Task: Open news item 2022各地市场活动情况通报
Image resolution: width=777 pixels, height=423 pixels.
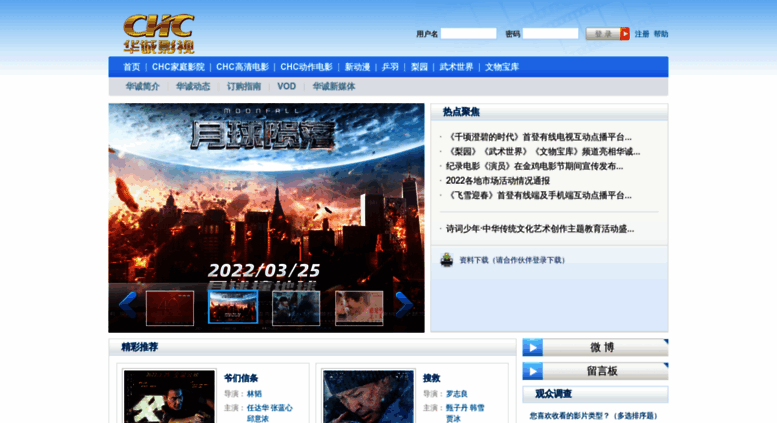Action: point(498,181)
